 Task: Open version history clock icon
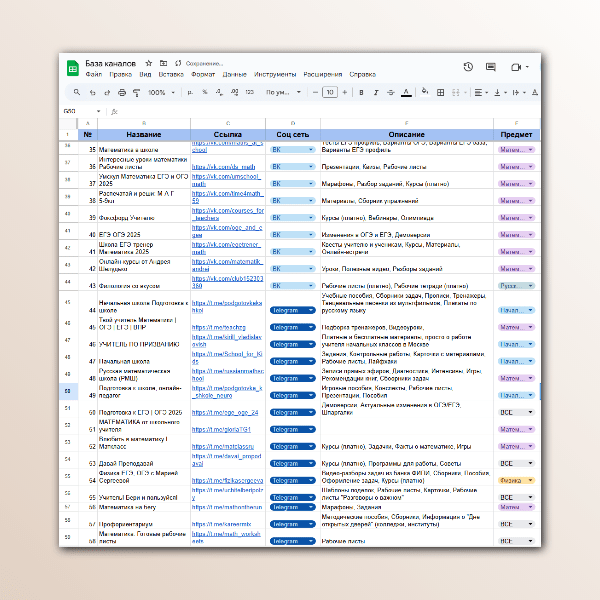click(469, 67)
